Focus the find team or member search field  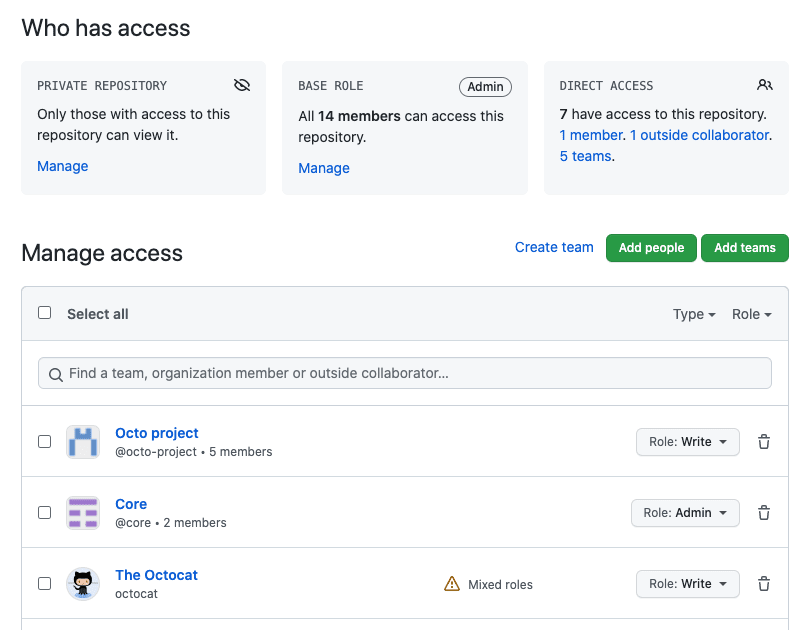[x=405, y=373]
